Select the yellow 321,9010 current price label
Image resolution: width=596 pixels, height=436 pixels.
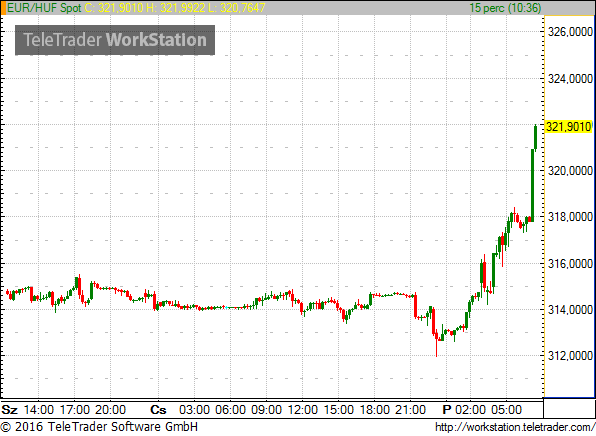point(569,127)
